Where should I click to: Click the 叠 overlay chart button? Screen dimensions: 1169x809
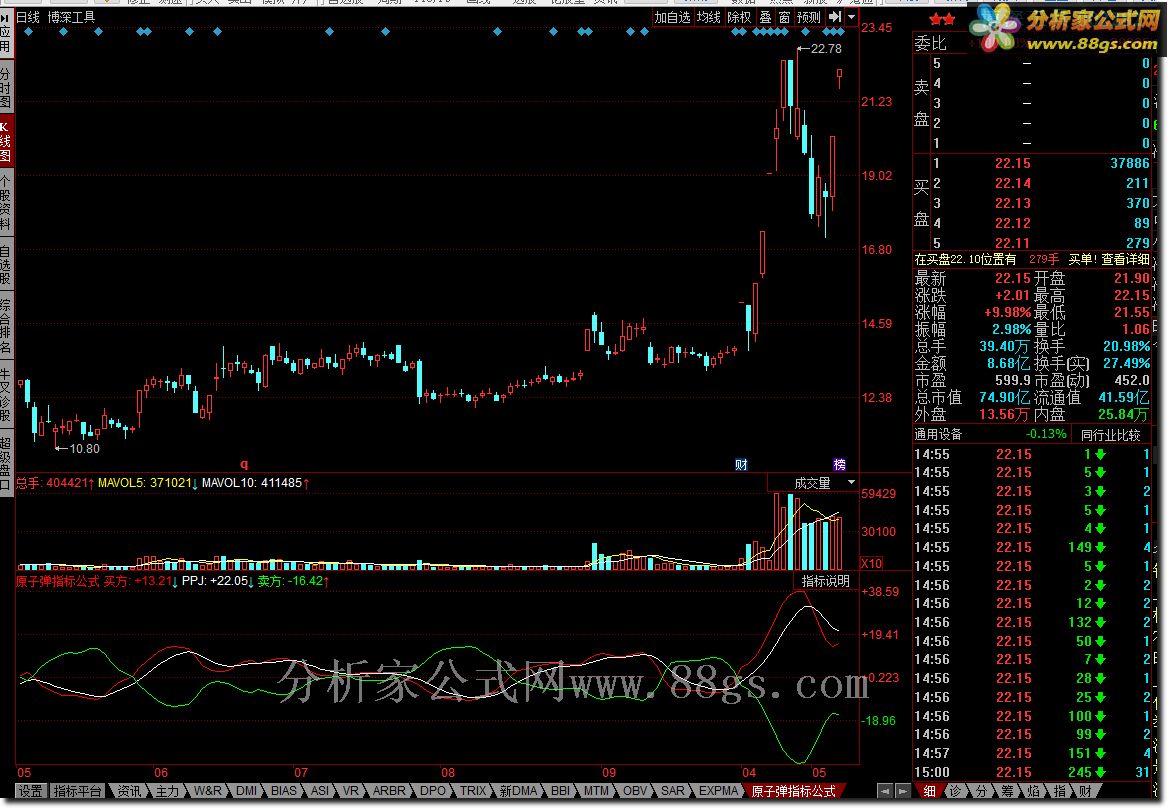tap(766, 17)
